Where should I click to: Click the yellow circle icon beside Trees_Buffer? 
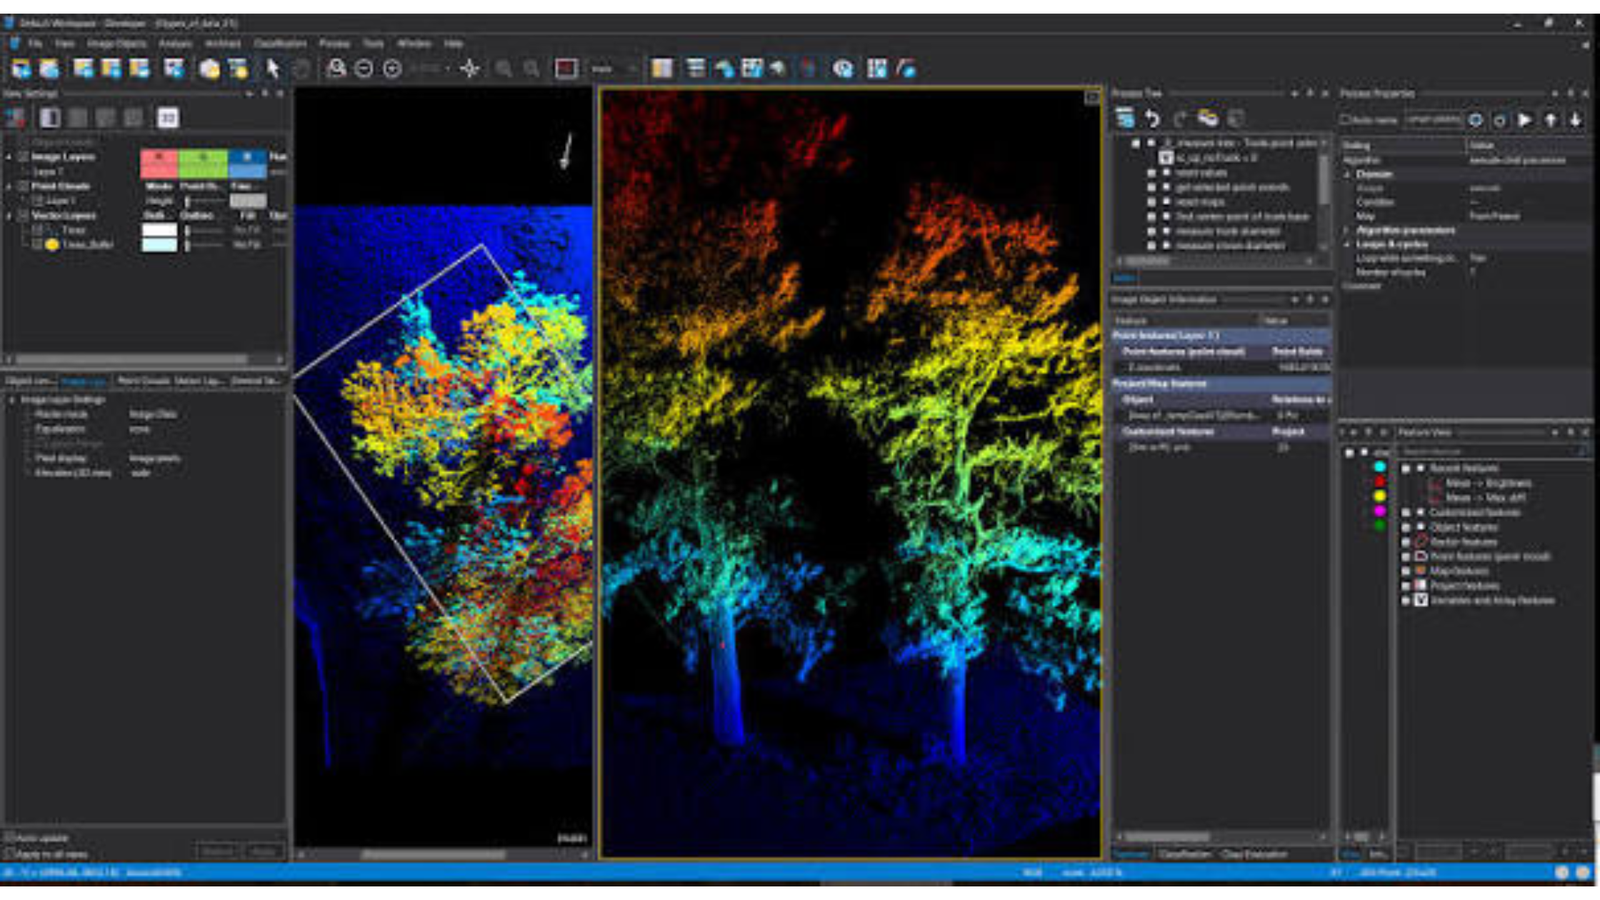tap(52, 244)
